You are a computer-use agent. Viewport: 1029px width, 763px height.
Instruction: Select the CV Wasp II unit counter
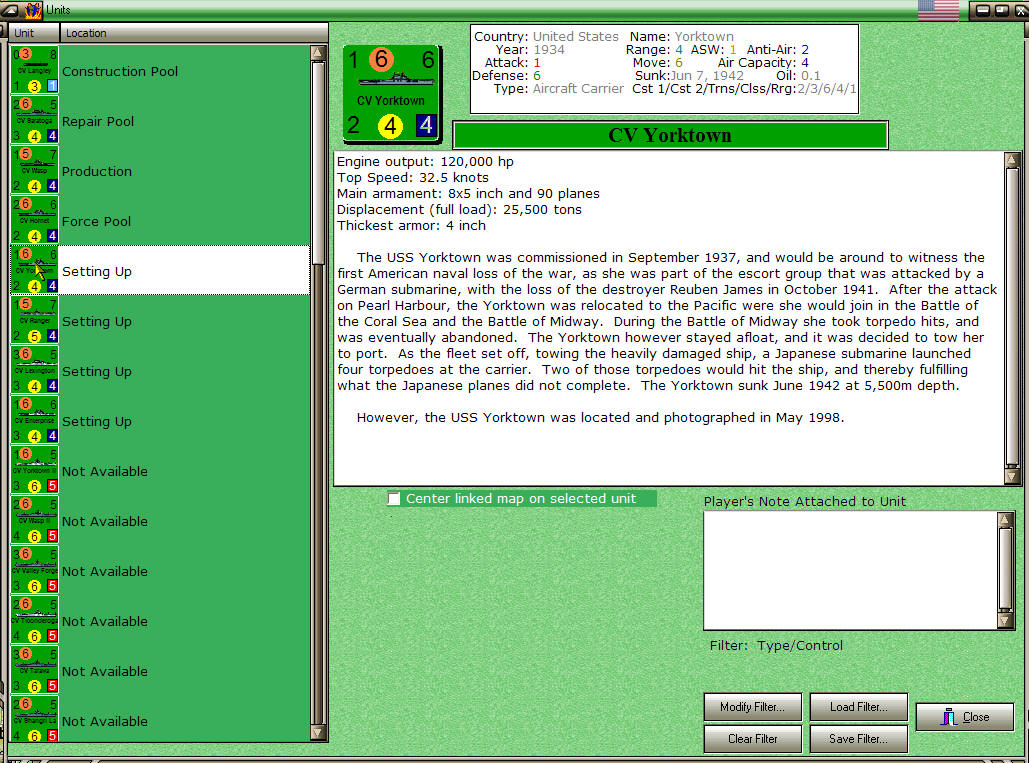click(x=34, y=520)
